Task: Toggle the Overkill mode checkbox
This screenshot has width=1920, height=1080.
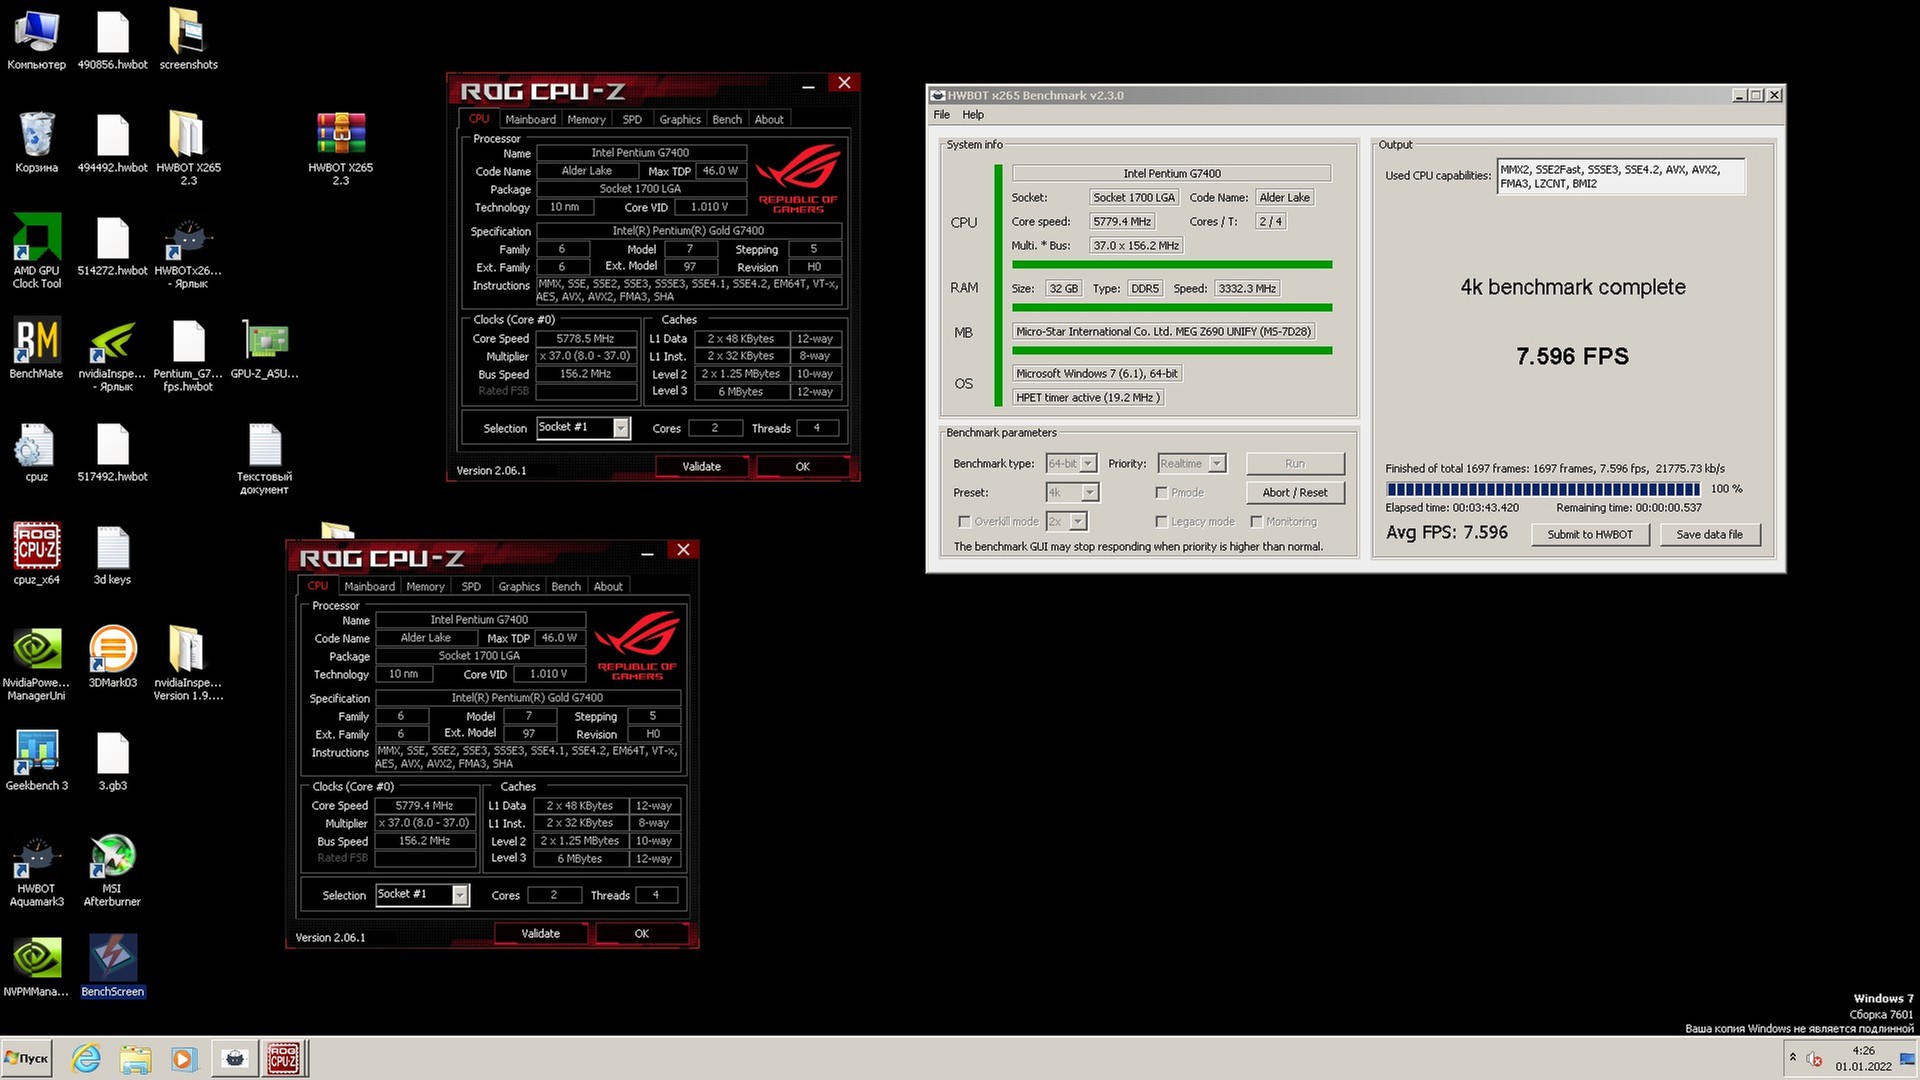Action: pos(964,521)
